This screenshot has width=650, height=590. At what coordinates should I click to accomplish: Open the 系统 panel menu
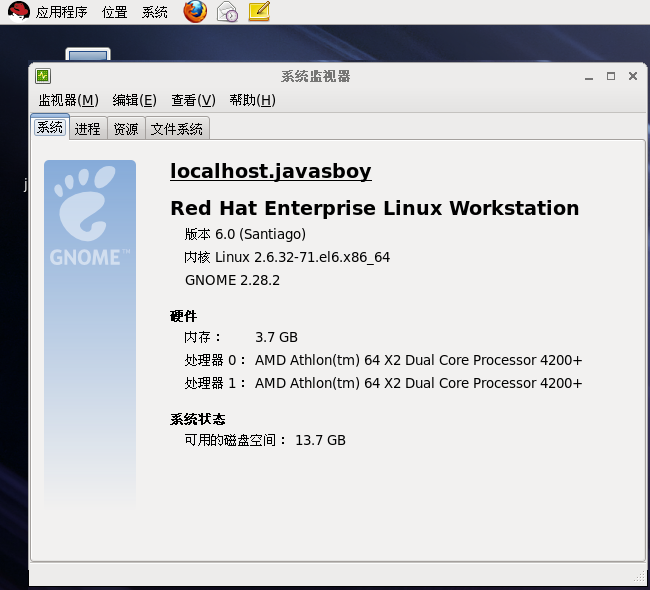pyautogui.click(x=155, y=12)
